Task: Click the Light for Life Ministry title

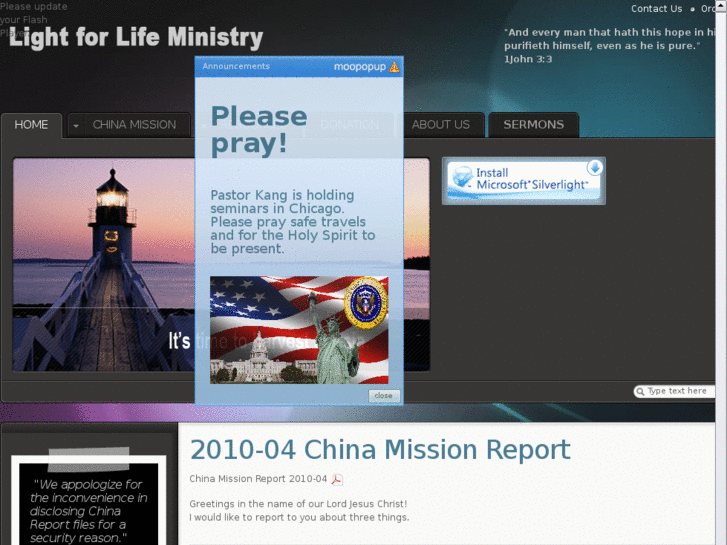Action: click(136, 37)
